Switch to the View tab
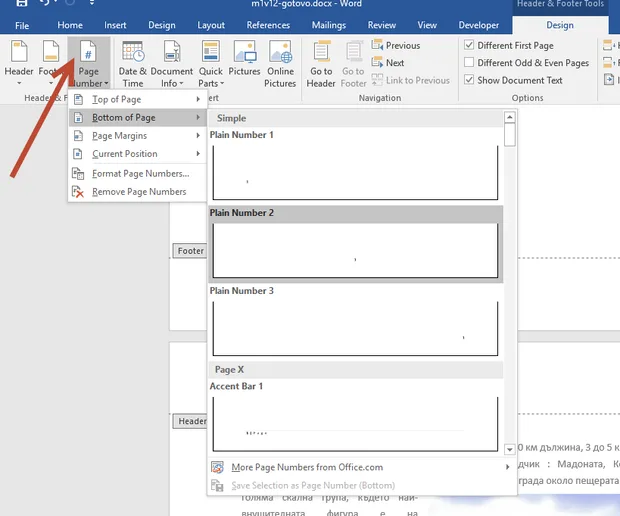This screenshot has height=516, width=620. [427, 25]
